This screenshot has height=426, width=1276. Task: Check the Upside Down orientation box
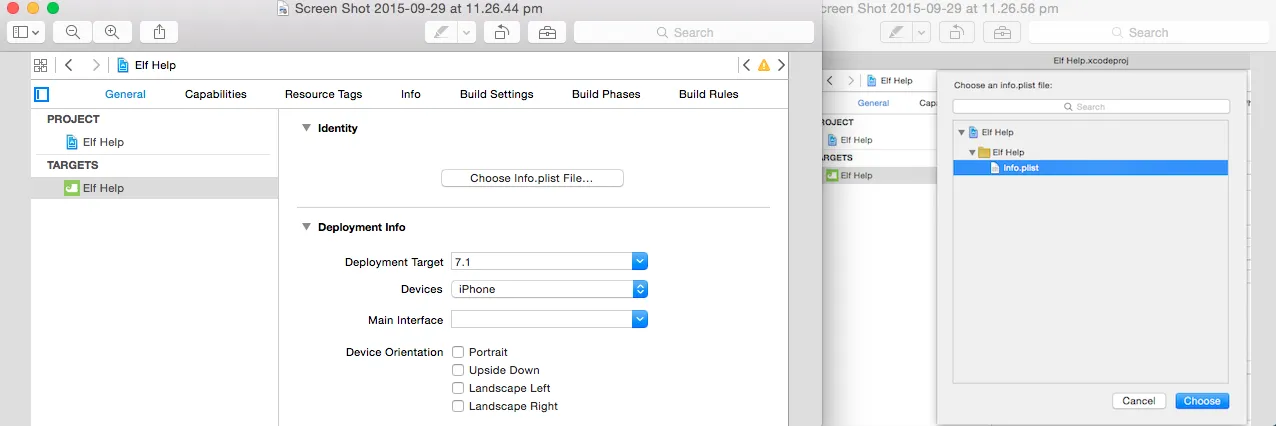[x=458, y=370]
